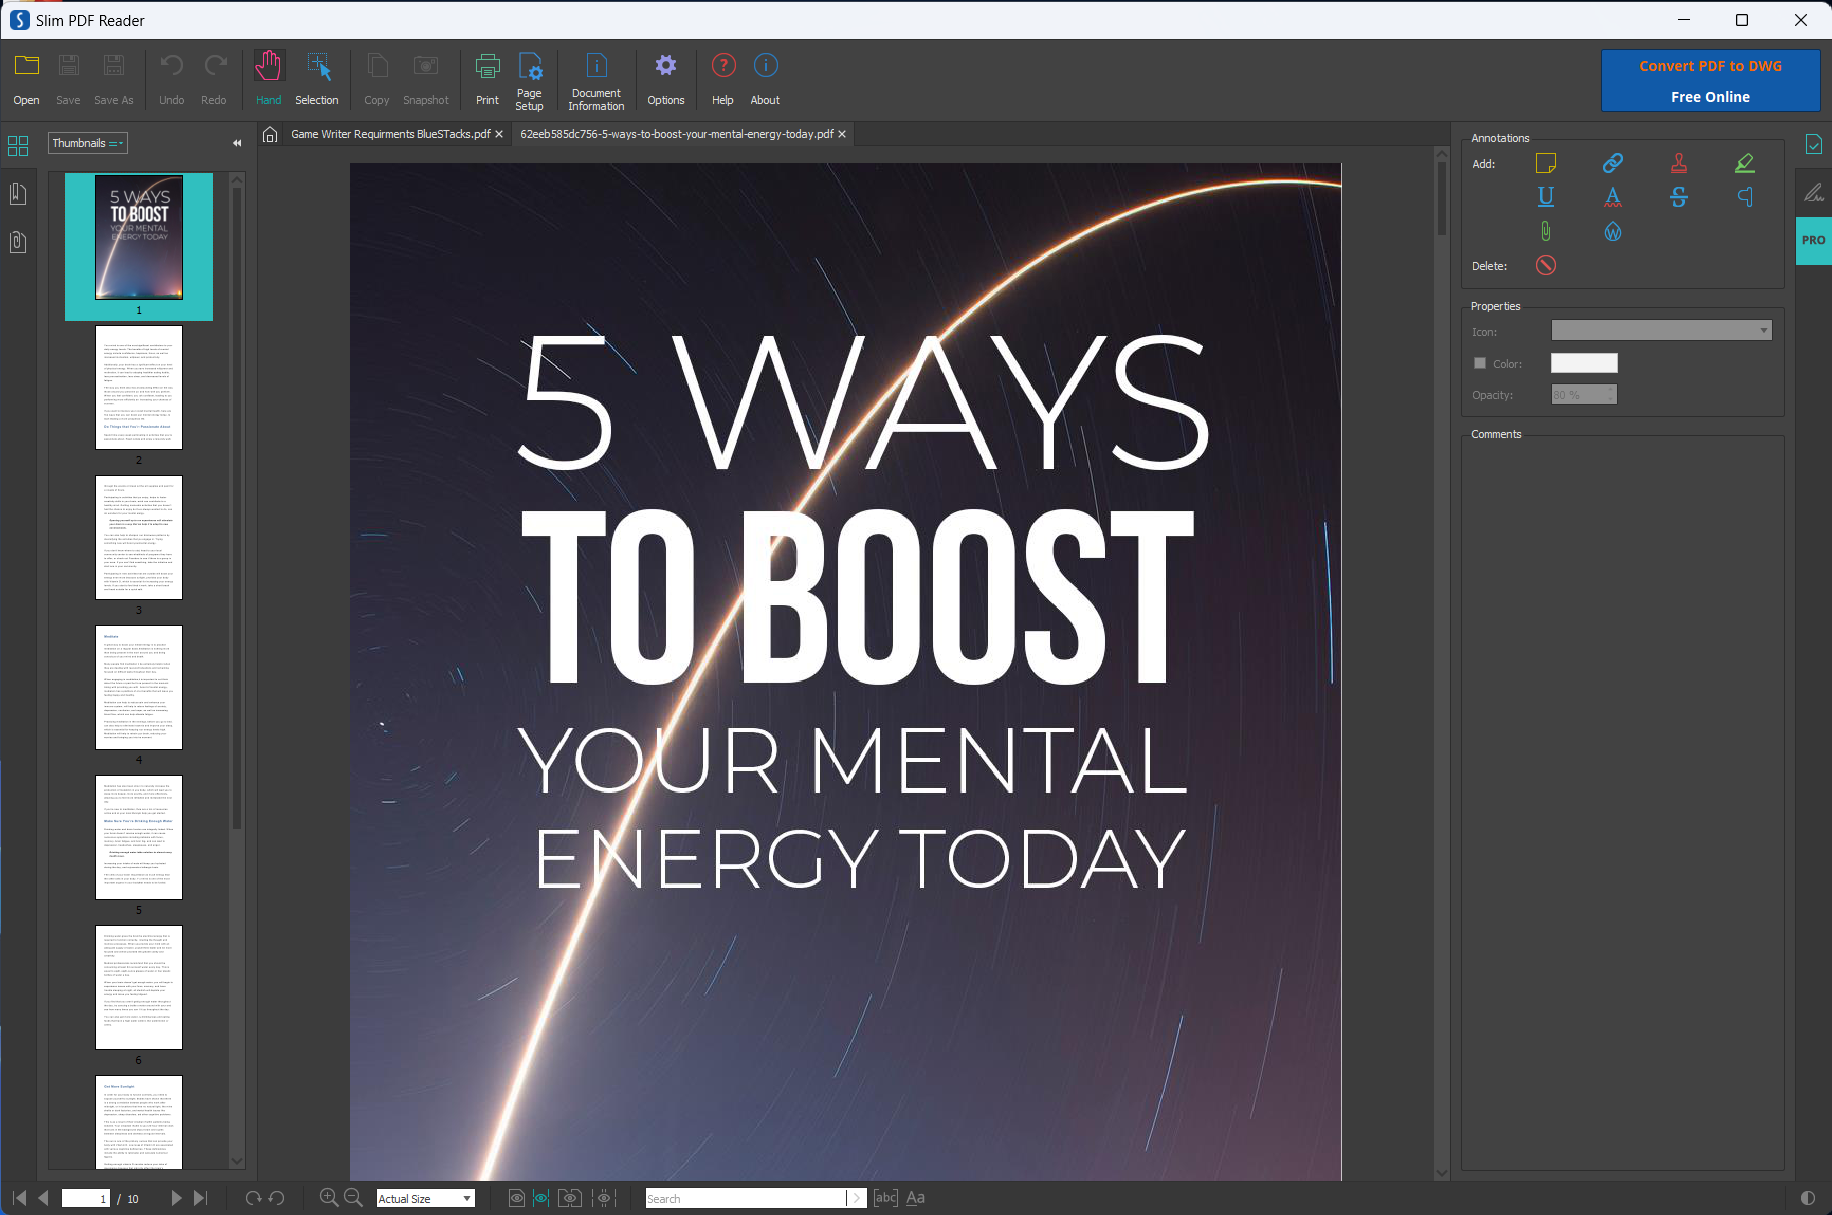Open the attachments side panel icon
This screenshot has height=1215, width=1832.
tap(18, 241)
